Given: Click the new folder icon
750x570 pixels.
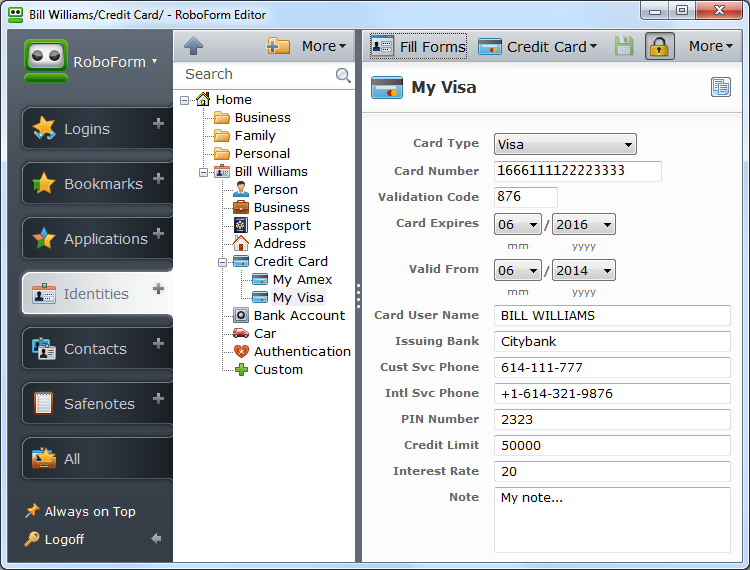Looking at the screenshot, I should pyautogui.click(x=278, y=46).
